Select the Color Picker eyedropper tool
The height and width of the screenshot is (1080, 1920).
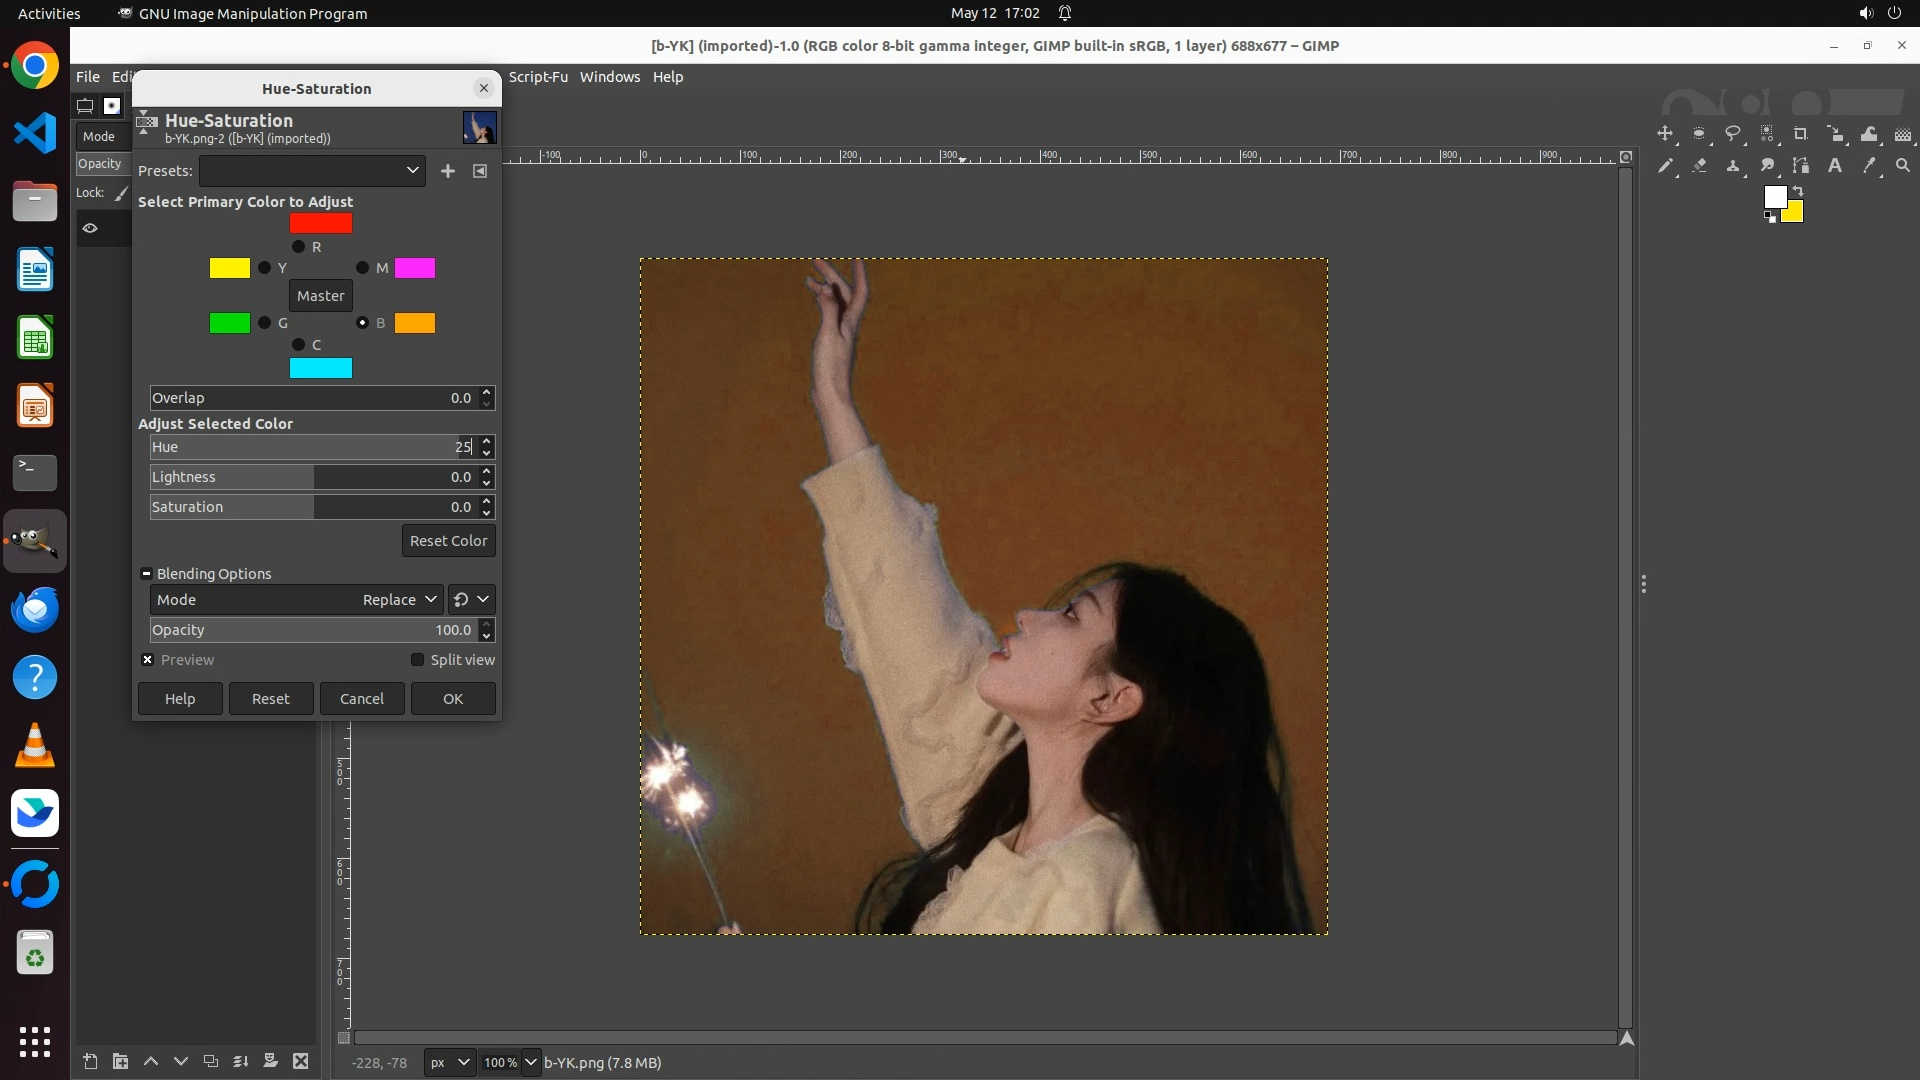point(1869,166)
